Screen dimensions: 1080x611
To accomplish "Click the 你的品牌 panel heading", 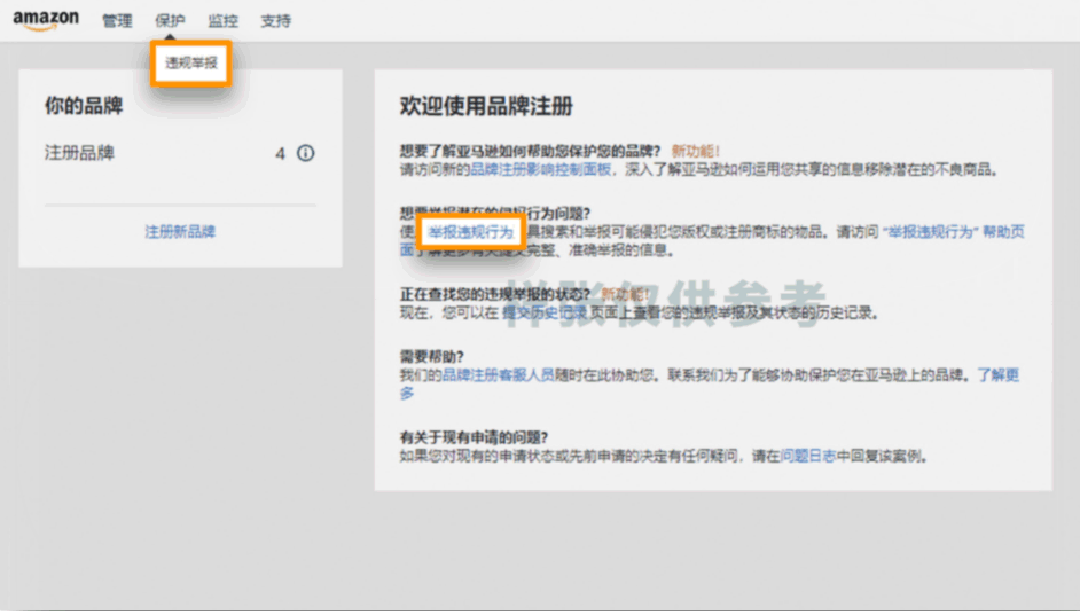I will (x=84, y=106).
